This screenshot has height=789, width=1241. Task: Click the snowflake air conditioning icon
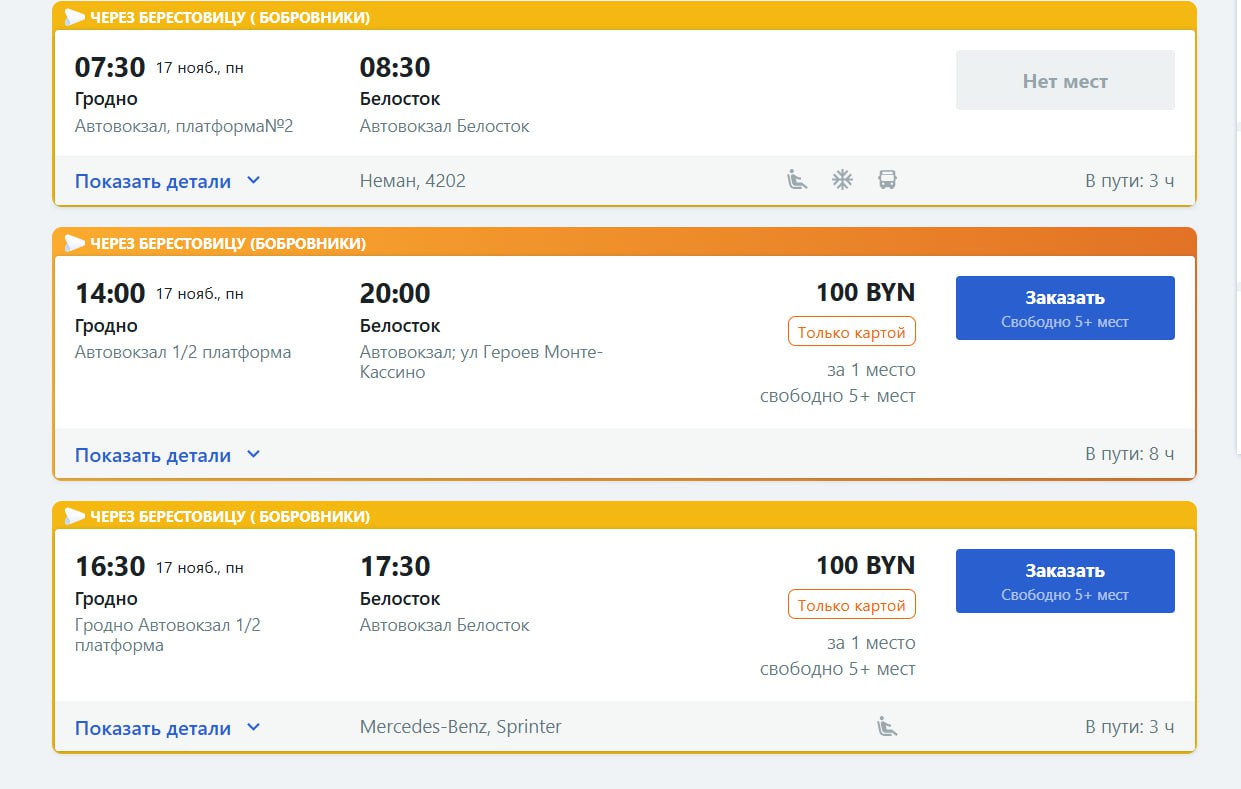coord(843,180)
